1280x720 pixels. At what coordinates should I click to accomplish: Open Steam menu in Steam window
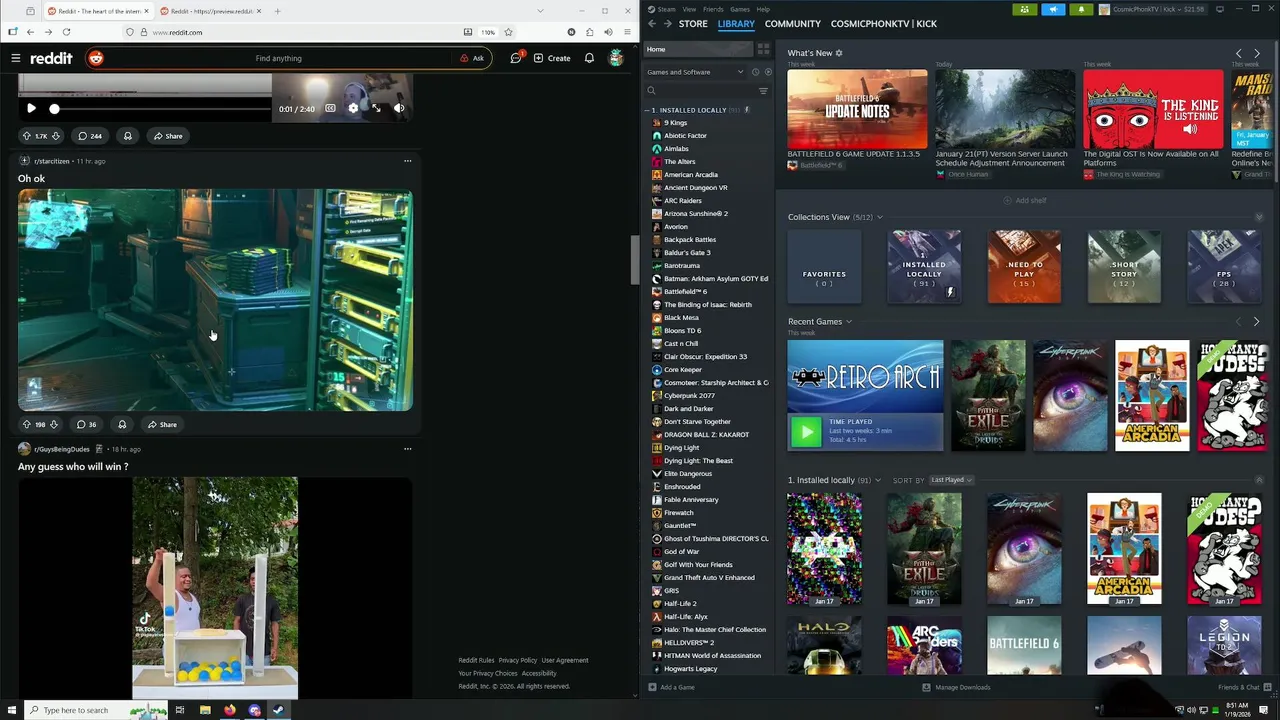point(662,9)
